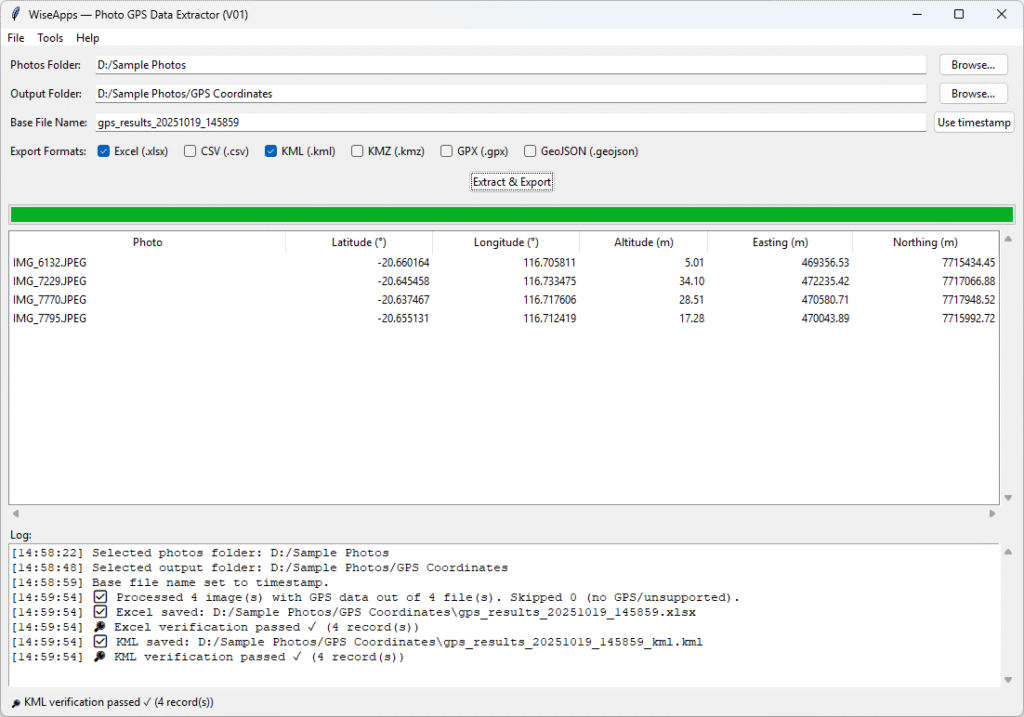The height and width of the screenshot is (717, 1024).
Task: Click the right scroll arrow under the table
Action: [x=992, y=513]
